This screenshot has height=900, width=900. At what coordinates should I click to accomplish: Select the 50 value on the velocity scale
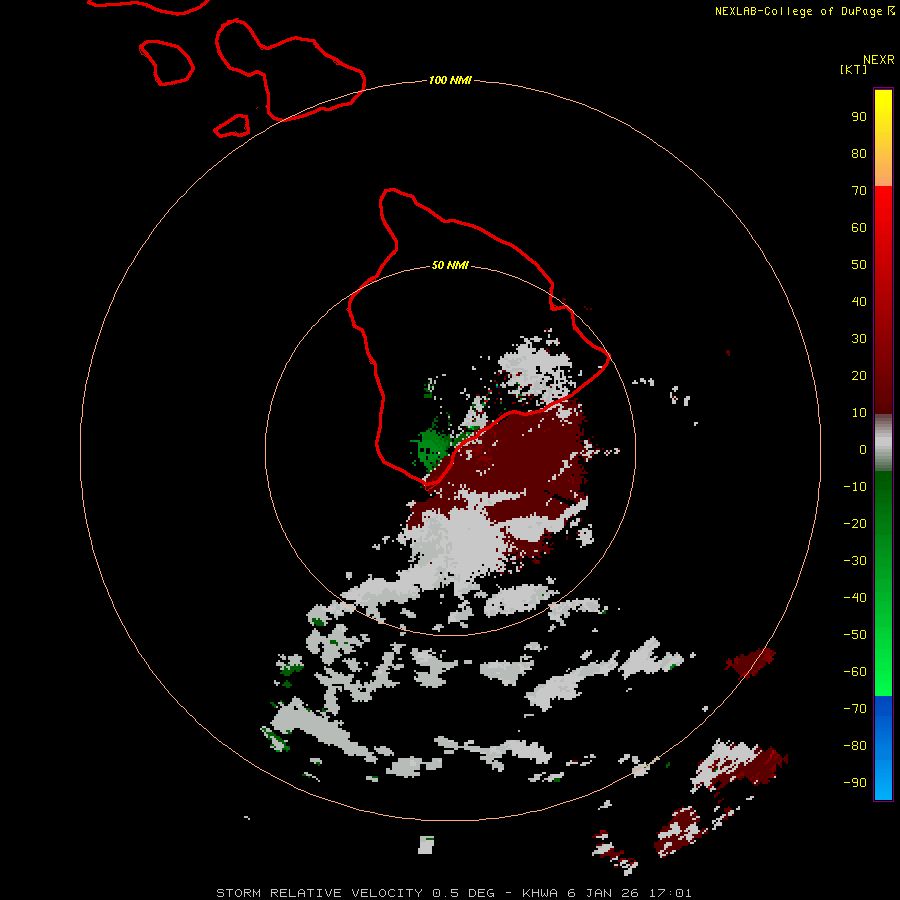pyautogui.click(x=859, y=265)
